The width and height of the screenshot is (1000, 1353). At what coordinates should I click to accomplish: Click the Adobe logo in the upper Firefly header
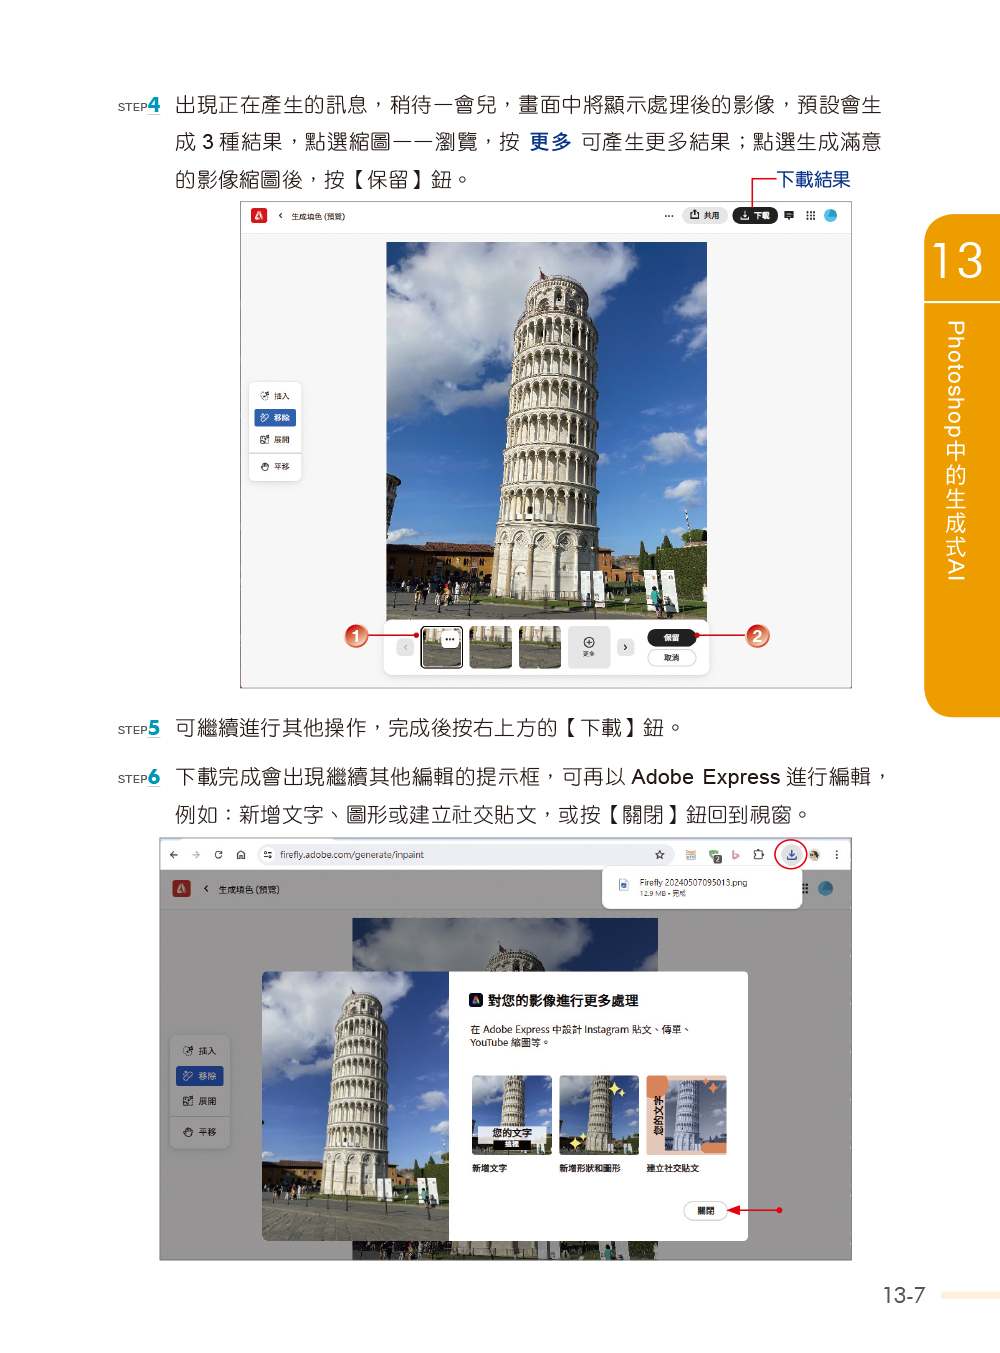coord(259,216)
